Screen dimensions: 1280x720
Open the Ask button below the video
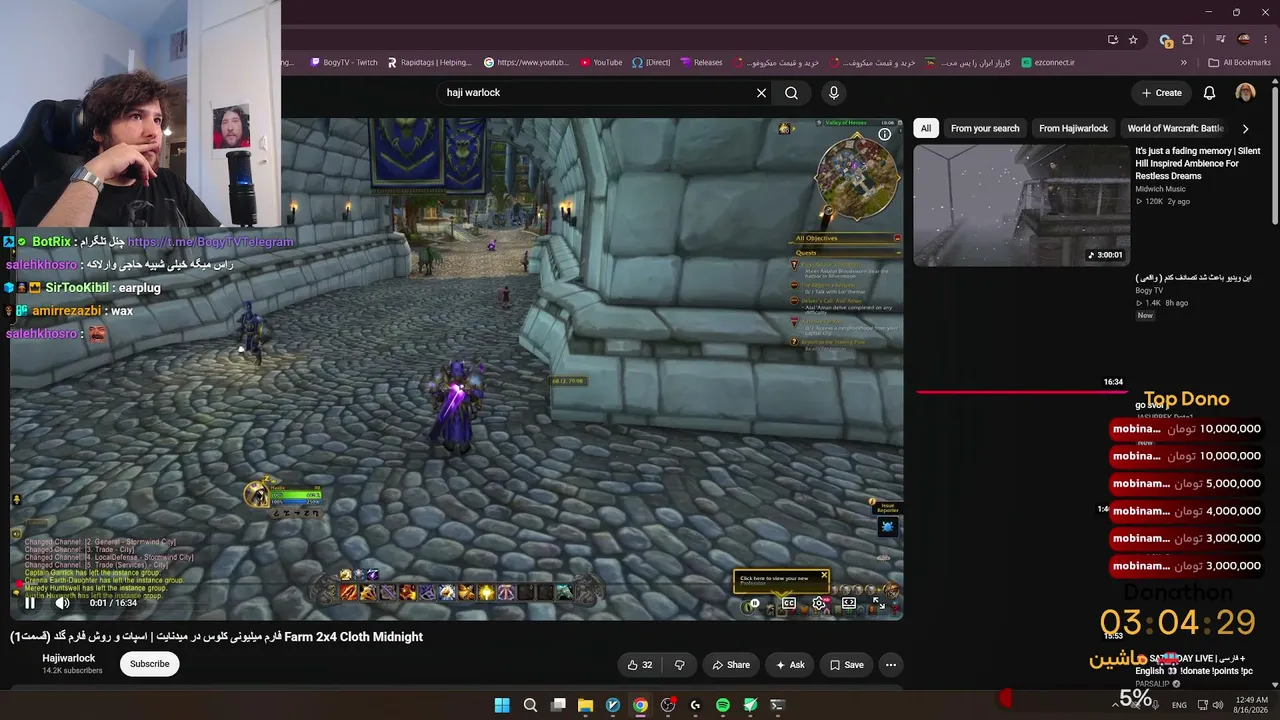790,665
